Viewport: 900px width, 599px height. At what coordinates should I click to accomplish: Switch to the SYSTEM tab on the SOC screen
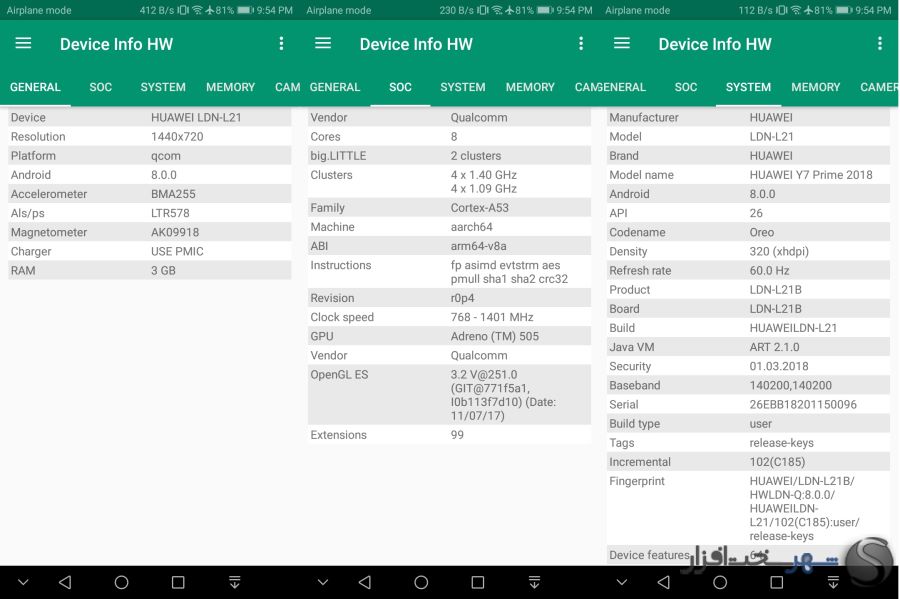pyautogui.click(x=463, y=87)
